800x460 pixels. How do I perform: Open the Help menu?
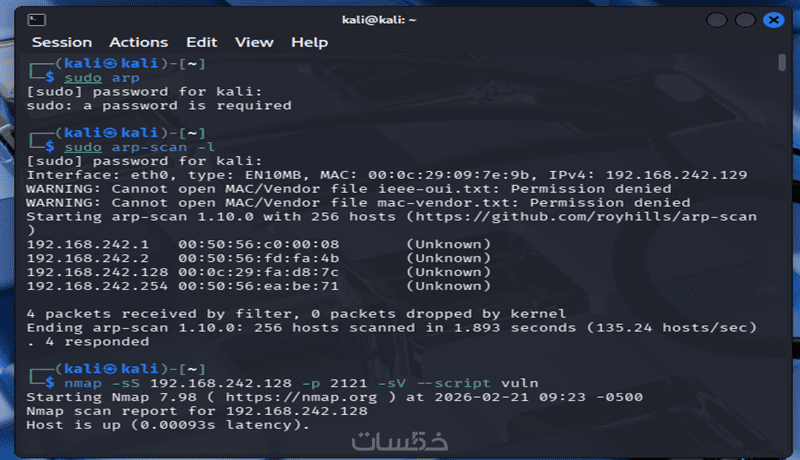[309, 42]
